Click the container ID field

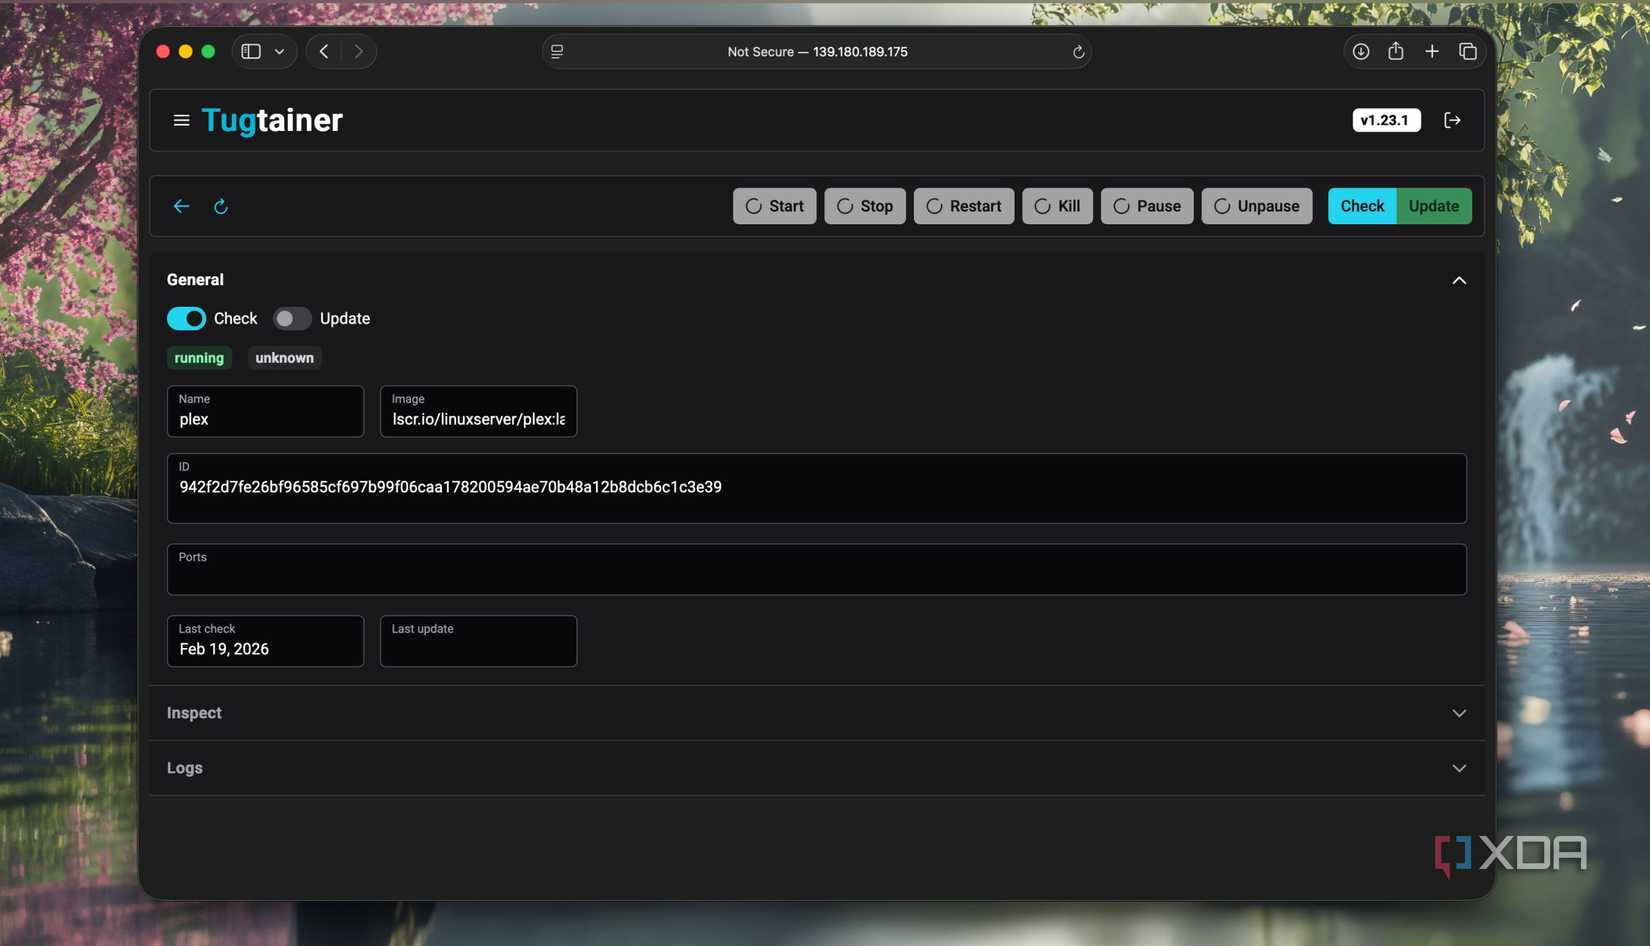pyautogui.click(x=817, y=488)
